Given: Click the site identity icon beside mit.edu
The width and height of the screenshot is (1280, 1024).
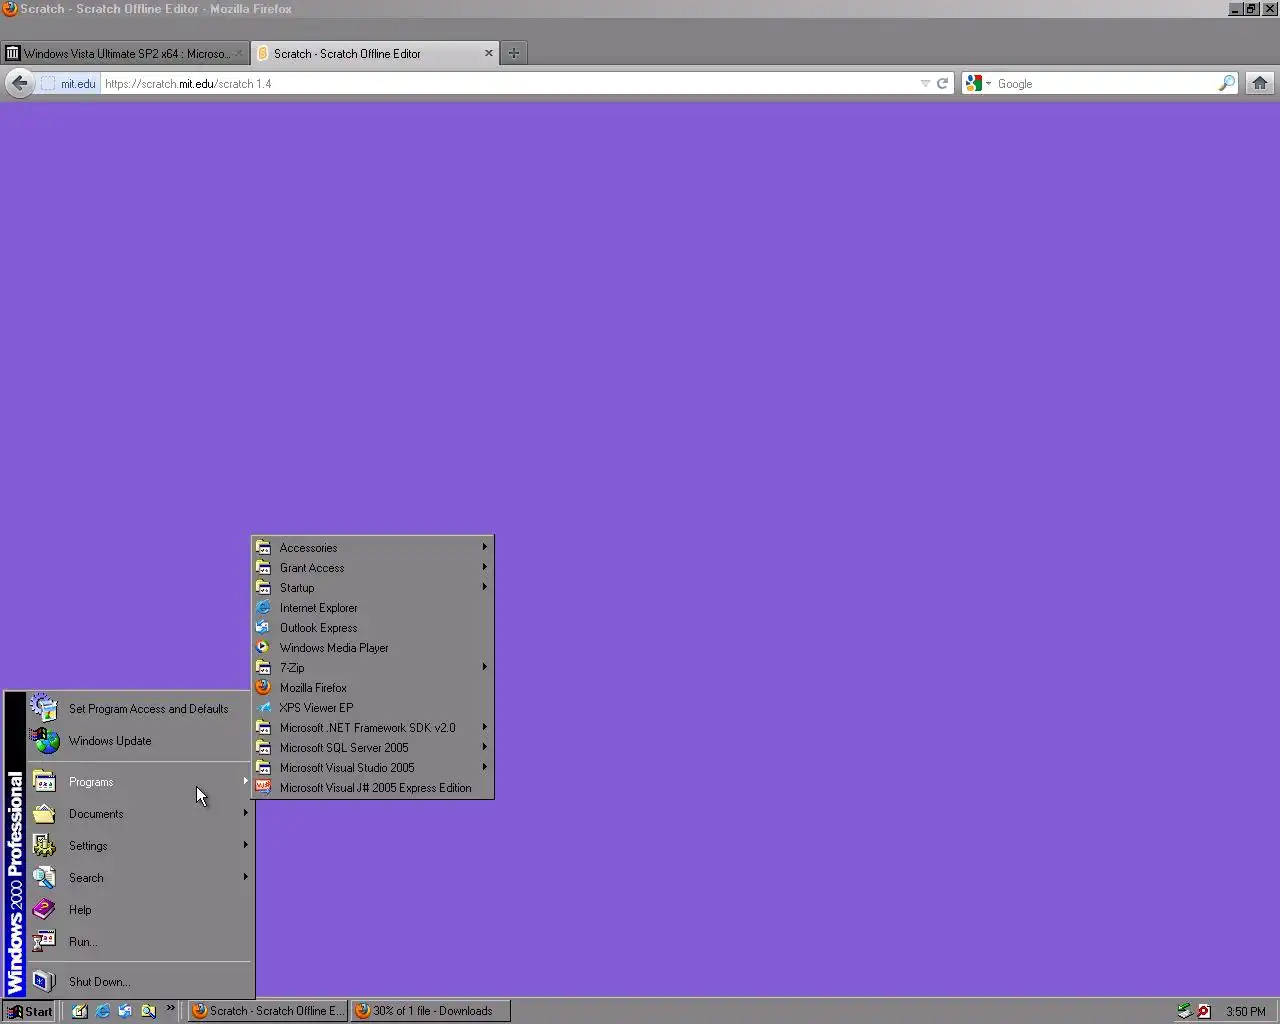Looking at the screenshot, I should click(48, 84).
